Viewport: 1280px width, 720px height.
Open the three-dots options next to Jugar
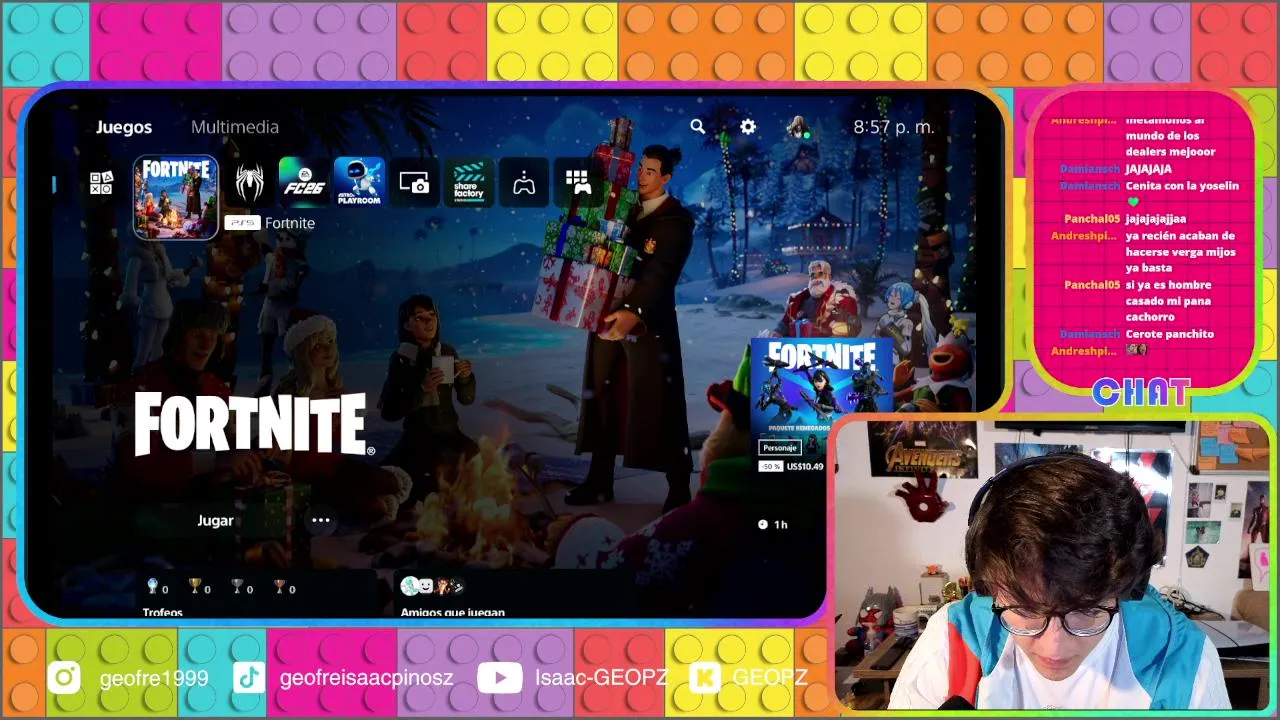click(x=321, y=520)
